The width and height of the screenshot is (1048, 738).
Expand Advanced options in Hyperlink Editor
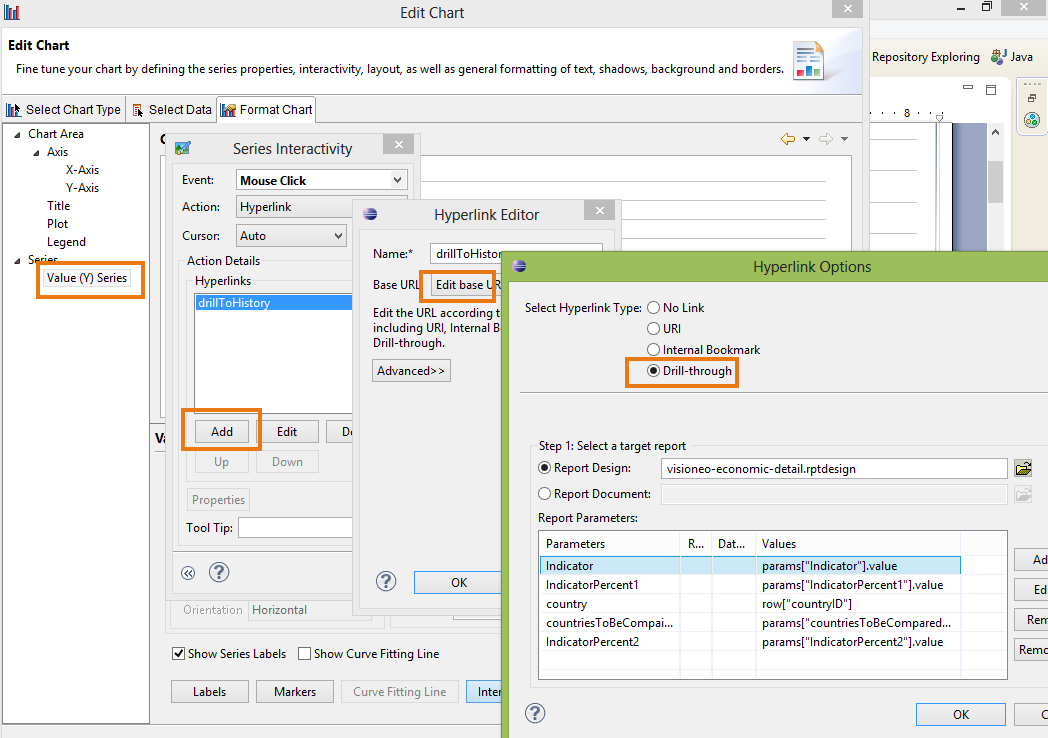(x=411, y=370)
